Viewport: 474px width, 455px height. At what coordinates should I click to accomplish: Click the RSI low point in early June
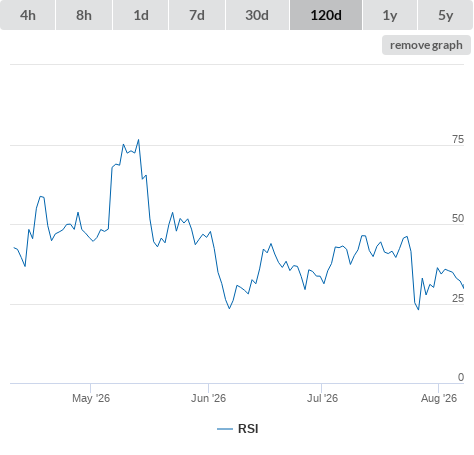(229, 308)
